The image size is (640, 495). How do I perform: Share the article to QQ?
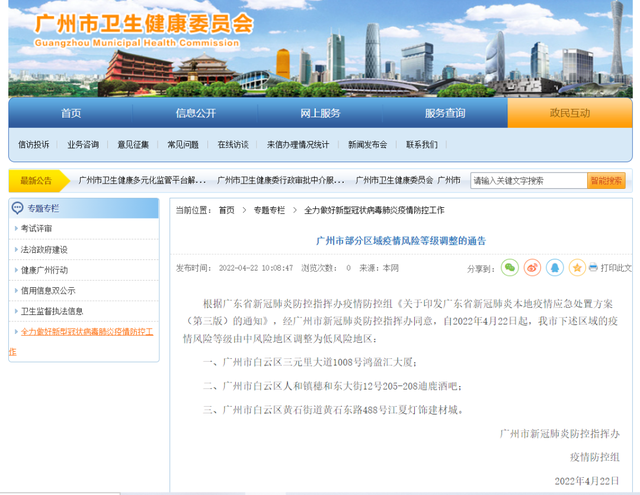click(x=554, y=268)
